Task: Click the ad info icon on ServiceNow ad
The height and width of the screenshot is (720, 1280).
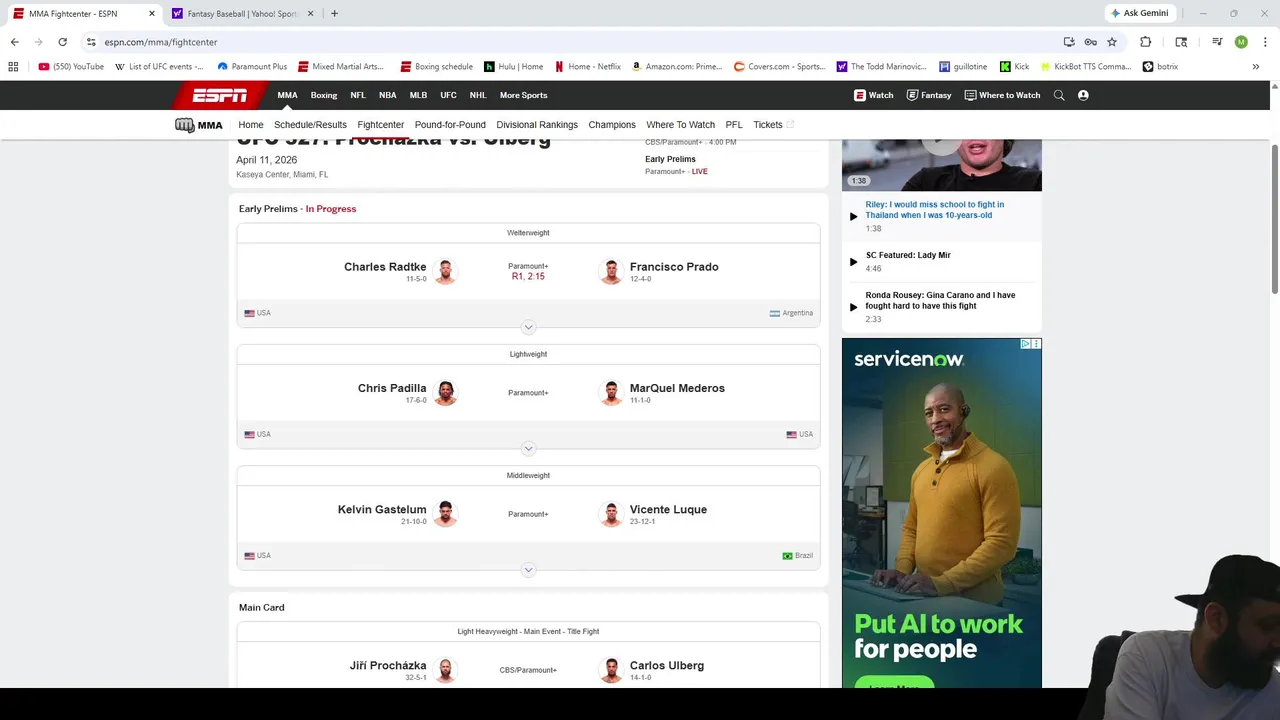Action: 1026,344
